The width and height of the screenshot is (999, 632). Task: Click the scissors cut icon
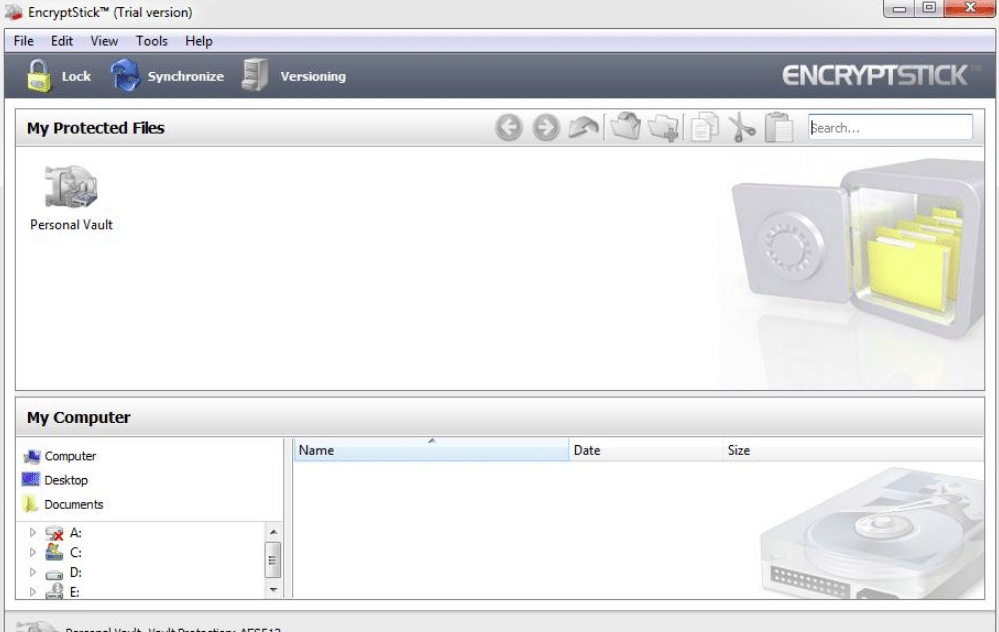[742, 127]
